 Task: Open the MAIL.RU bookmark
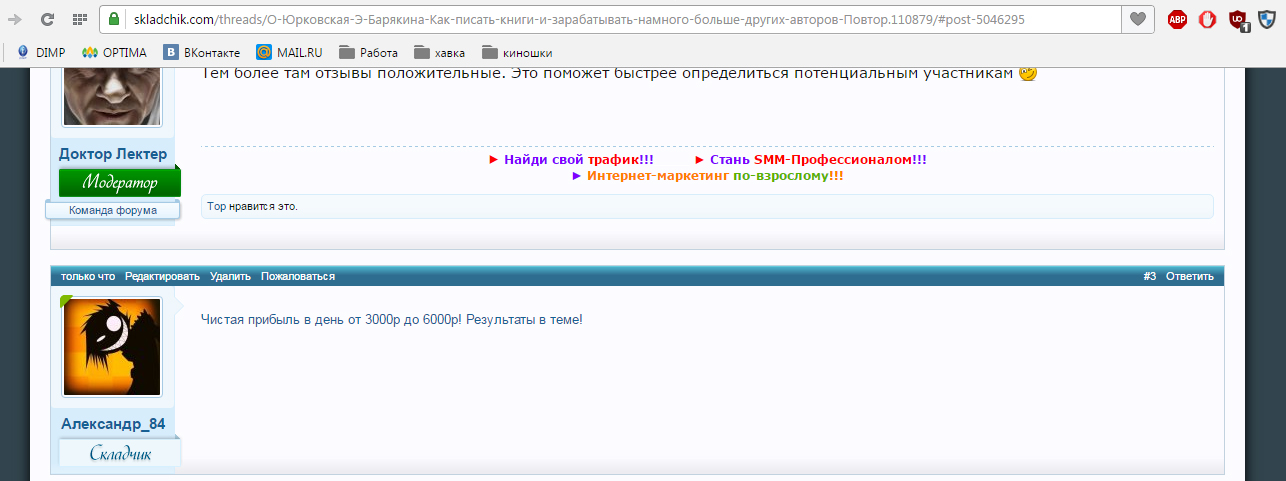point(289,53)
